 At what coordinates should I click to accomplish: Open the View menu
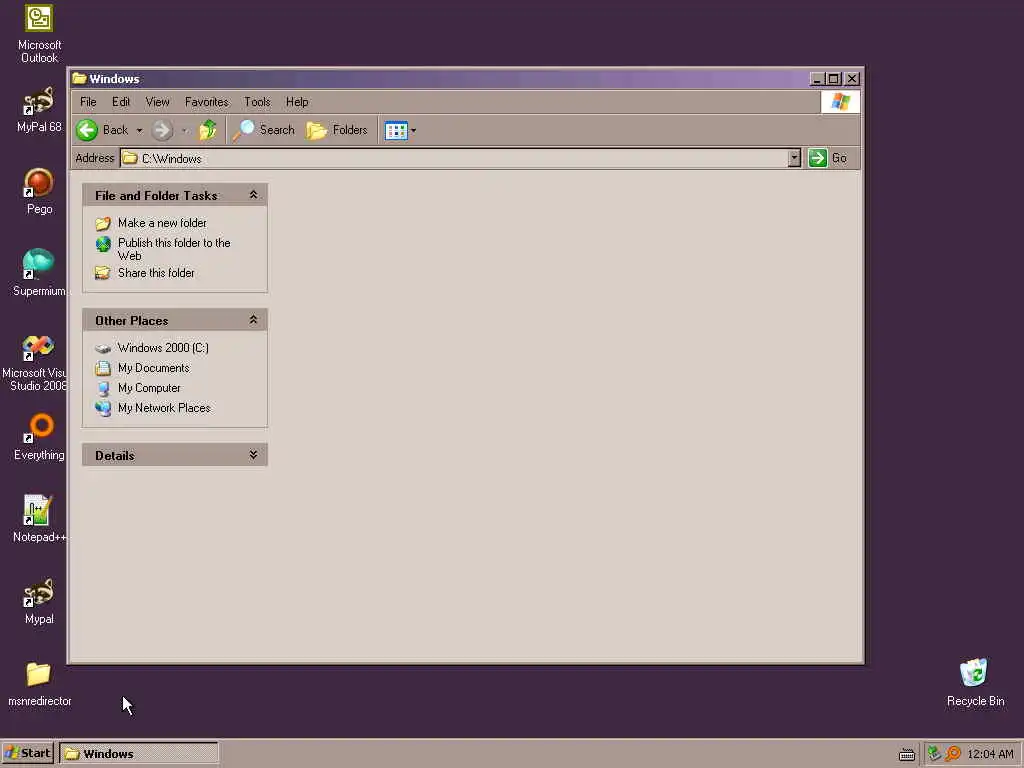(x=157, y=102)
